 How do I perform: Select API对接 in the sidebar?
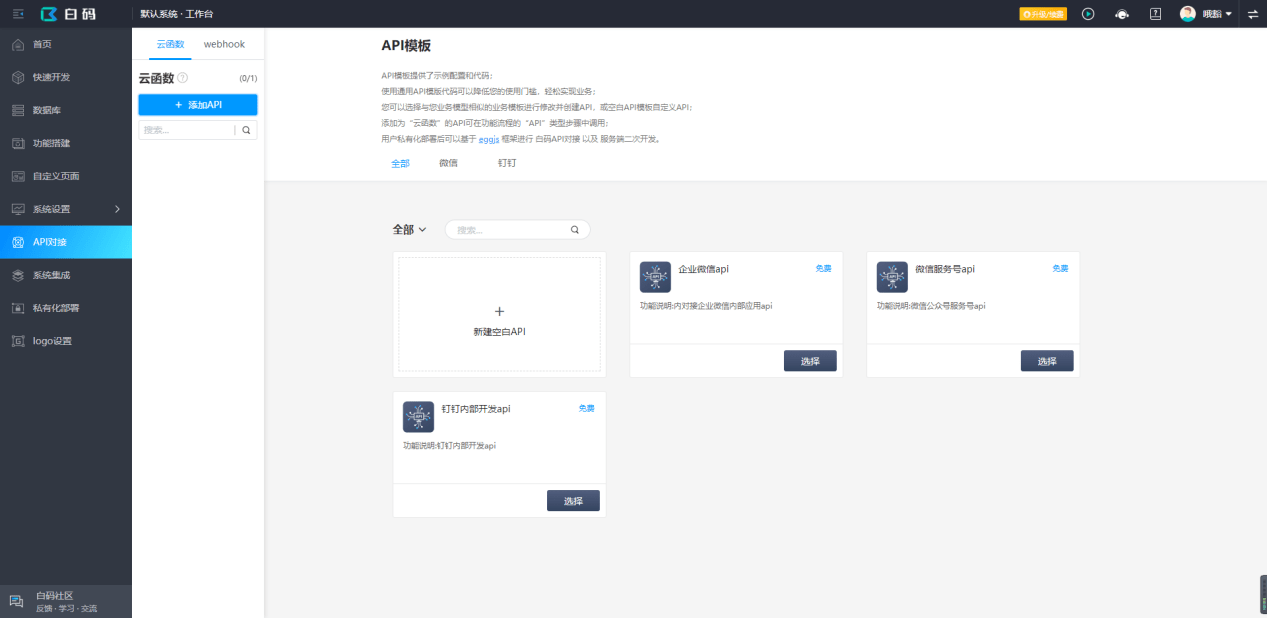click(66, 242)
